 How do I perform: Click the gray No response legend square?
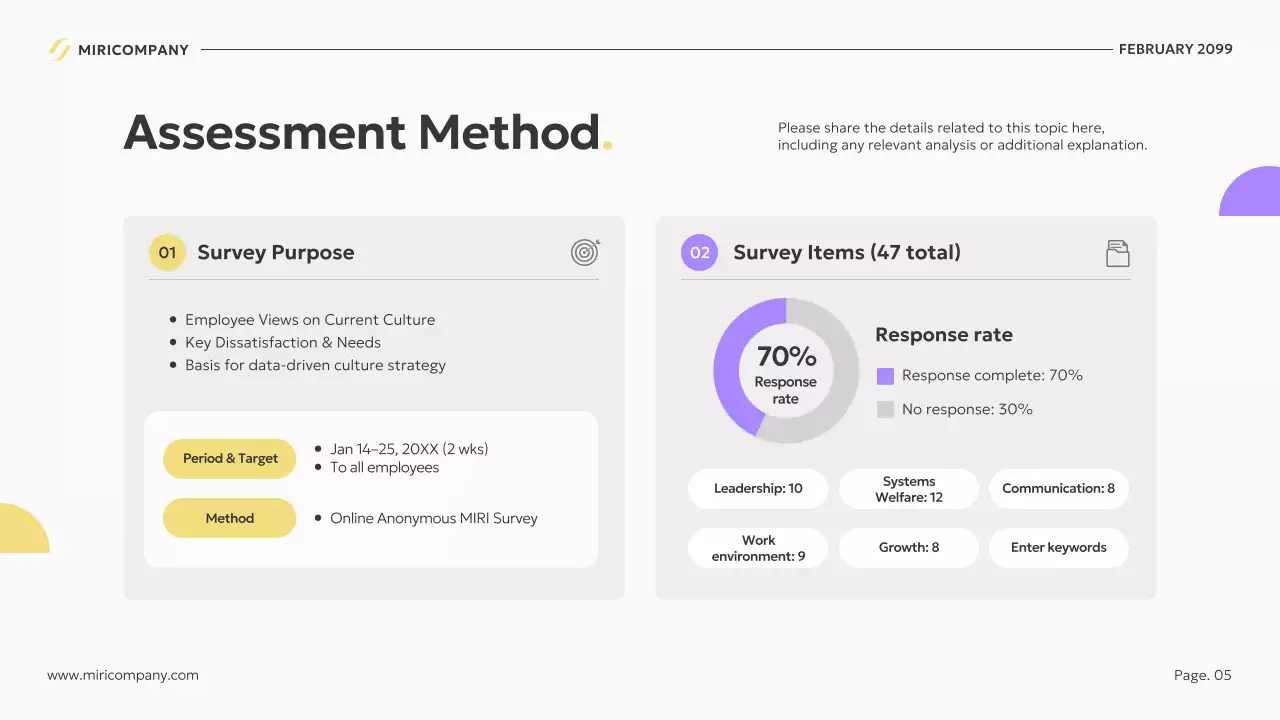point(885,409)
